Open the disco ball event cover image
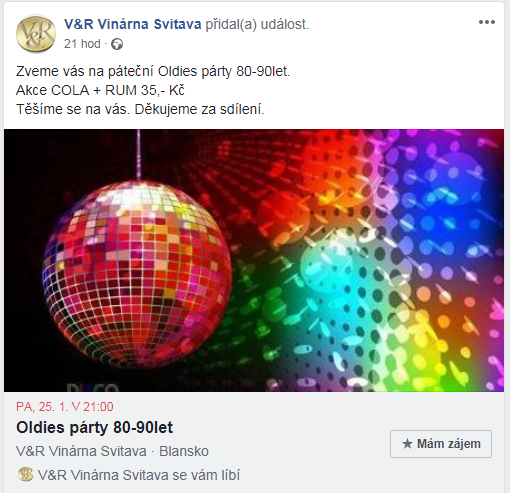Screen dimensions: 510x493 [254, 260]
